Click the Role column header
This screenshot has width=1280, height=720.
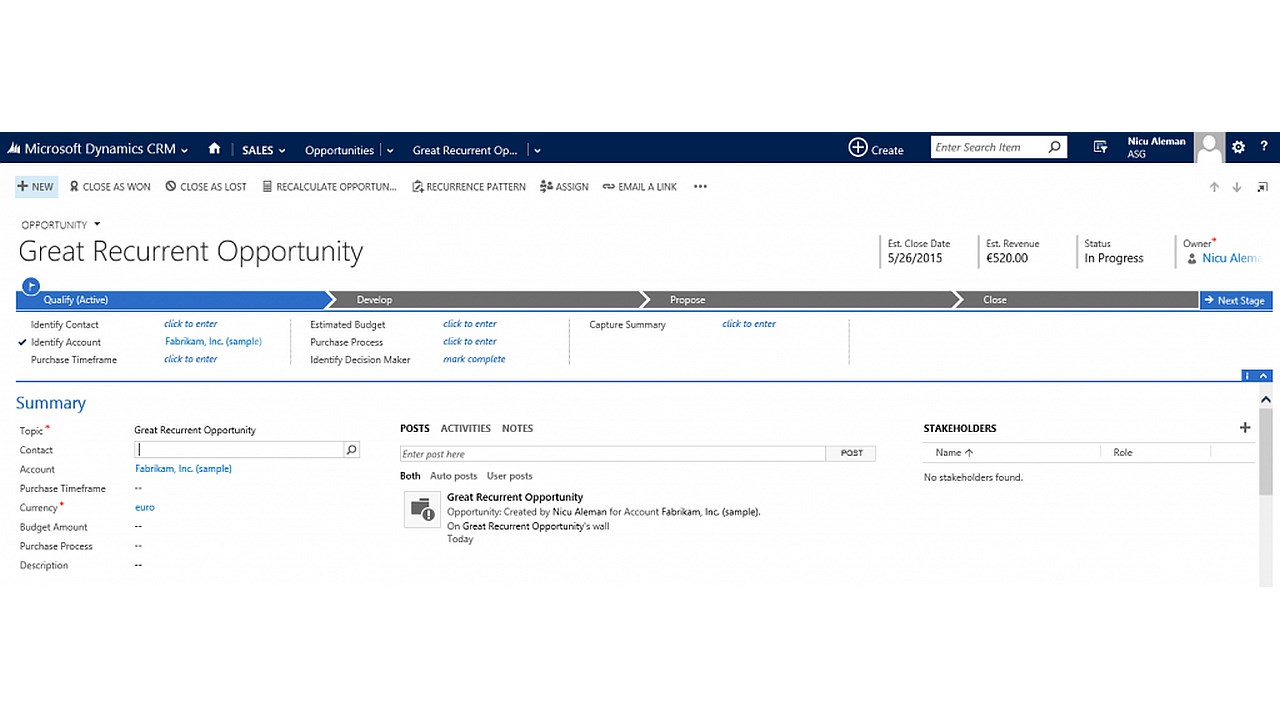1123,452
